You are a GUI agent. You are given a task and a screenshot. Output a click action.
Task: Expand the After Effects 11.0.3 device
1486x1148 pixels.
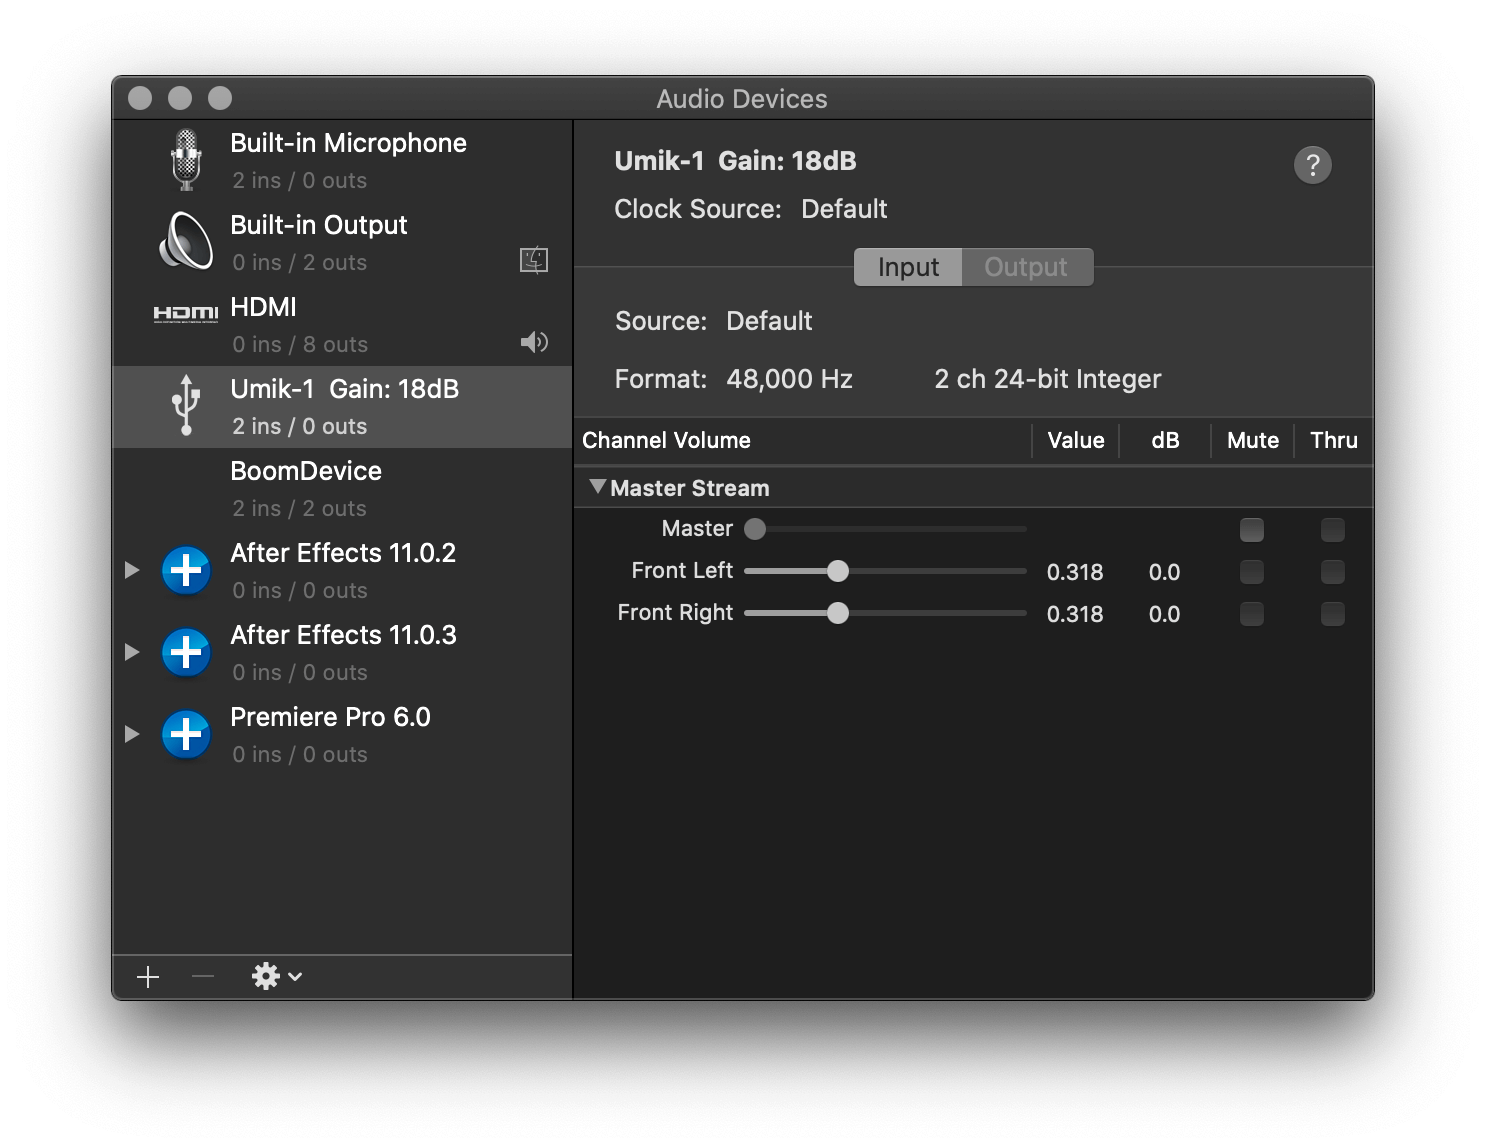pos(132,652)
